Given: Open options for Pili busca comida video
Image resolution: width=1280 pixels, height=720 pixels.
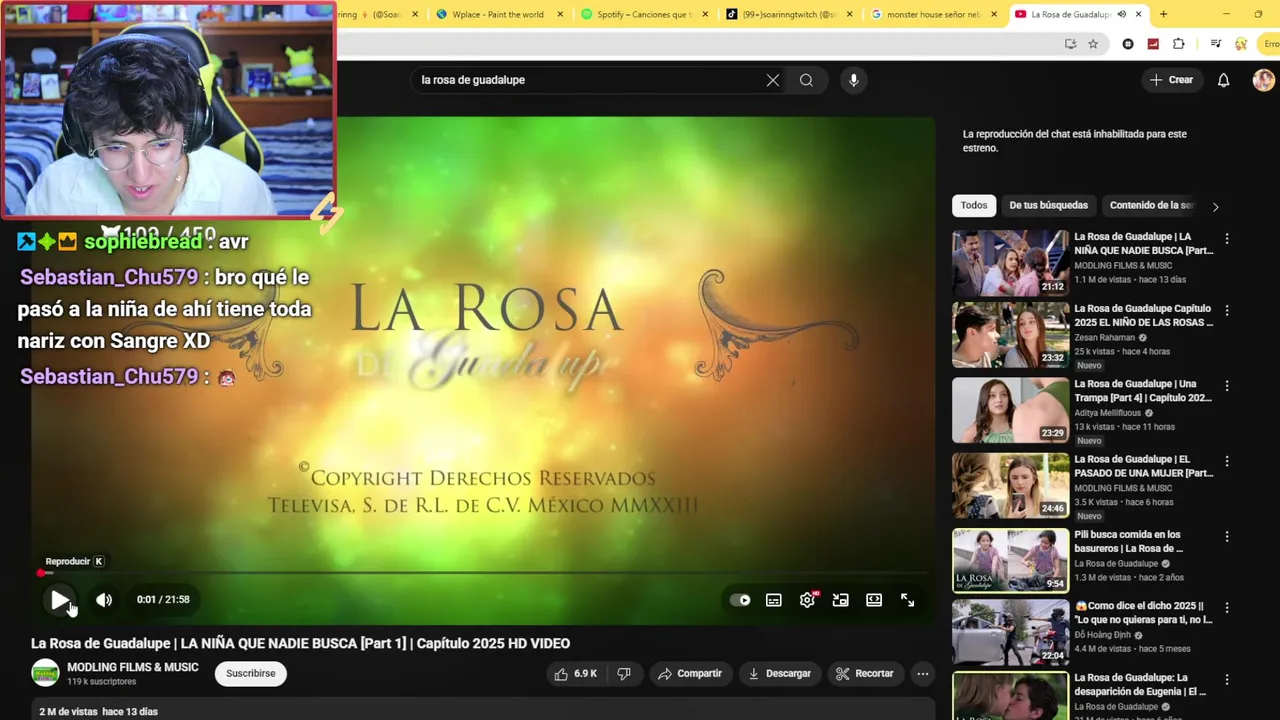Looking at the screenshot, I should coord(1227,537).
